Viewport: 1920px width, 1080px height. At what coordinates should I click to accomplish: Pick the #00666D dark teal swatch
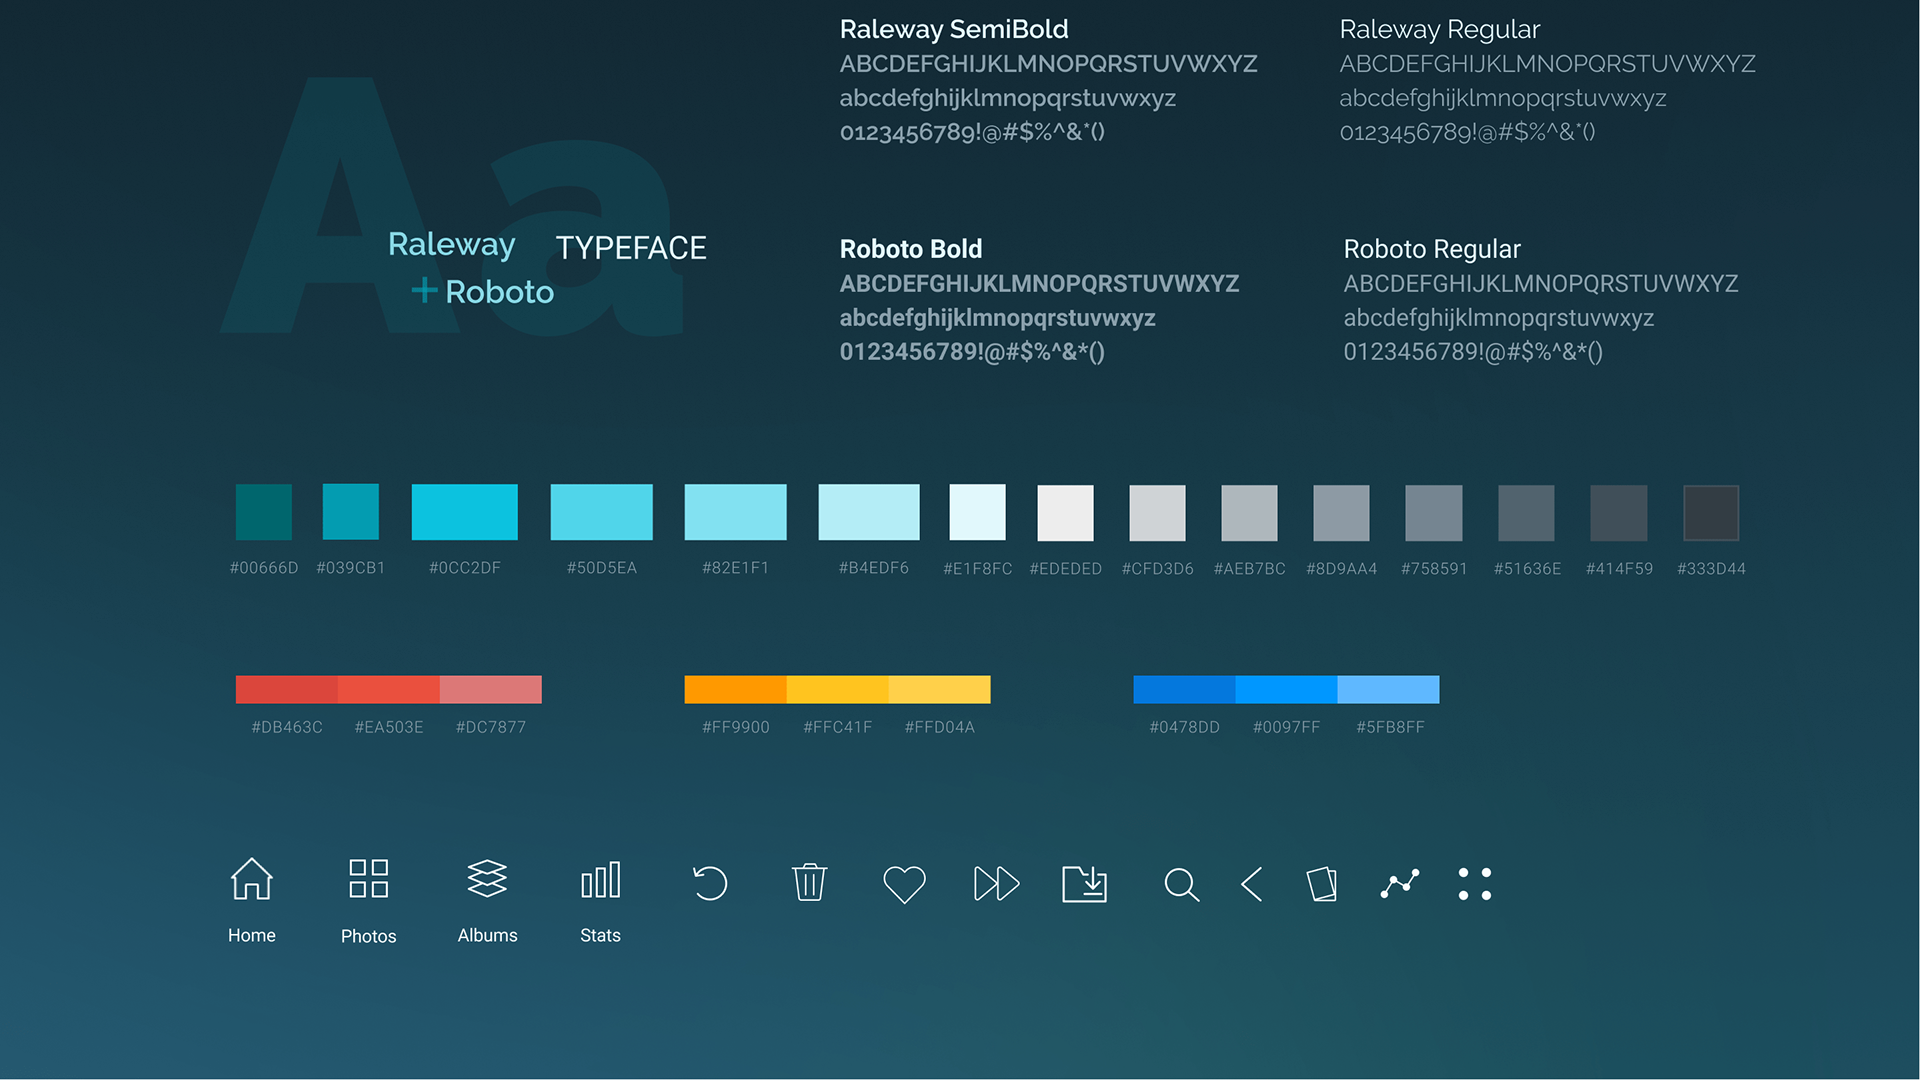pyautogui.click(x=264, y=512)
